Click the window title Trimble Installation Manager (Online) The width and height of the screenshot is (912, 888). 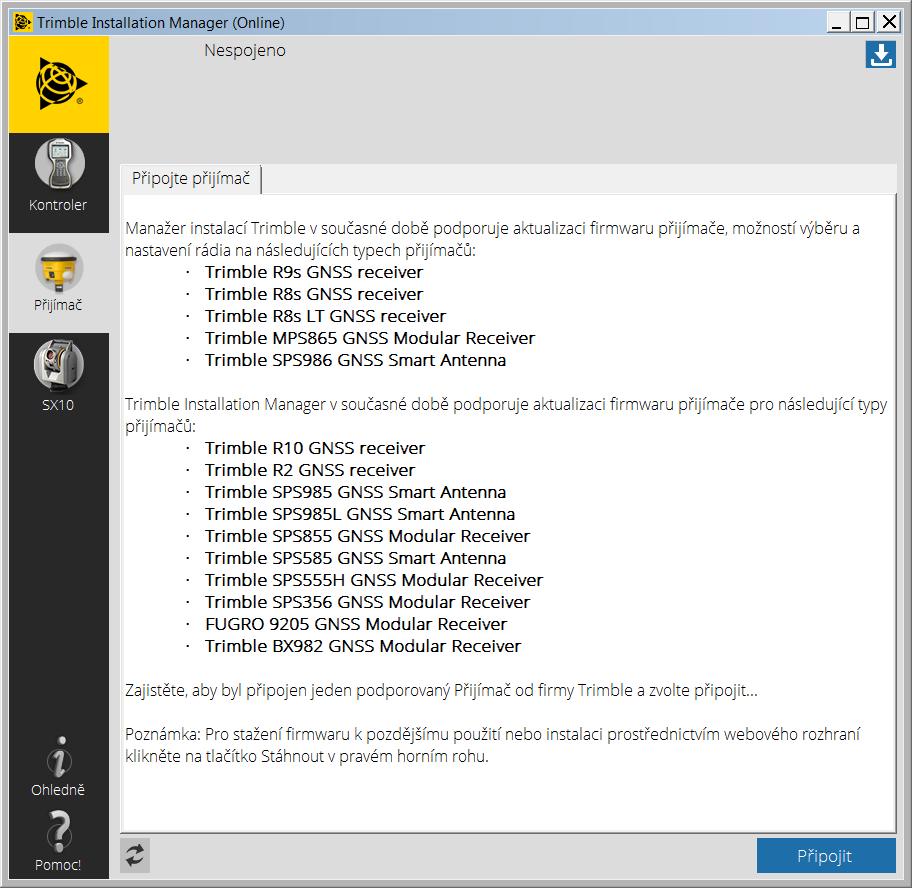point(161,23)
